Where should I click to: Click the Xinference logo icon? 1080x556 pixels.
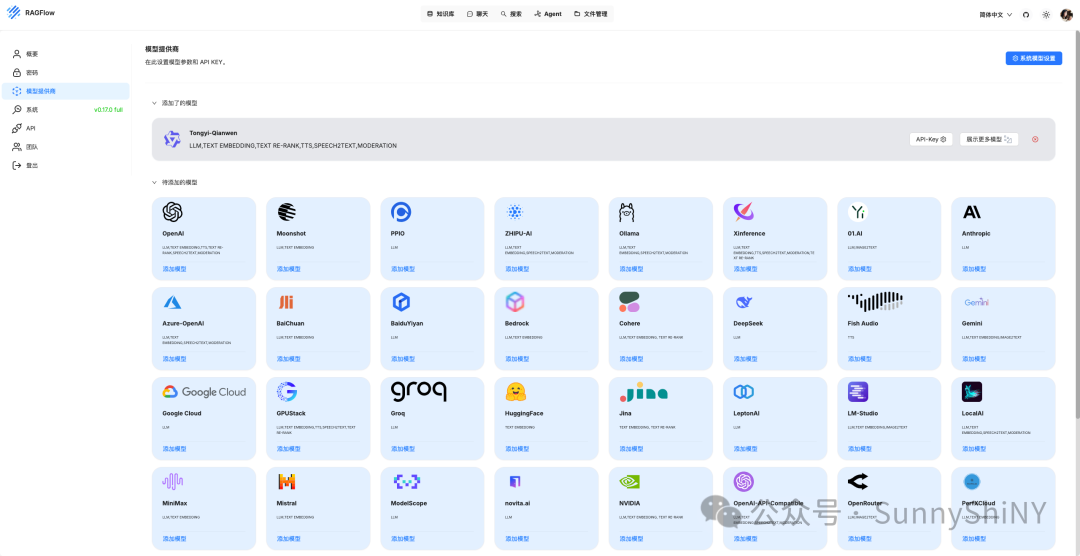pyautogui.click(x=744, y=212)
